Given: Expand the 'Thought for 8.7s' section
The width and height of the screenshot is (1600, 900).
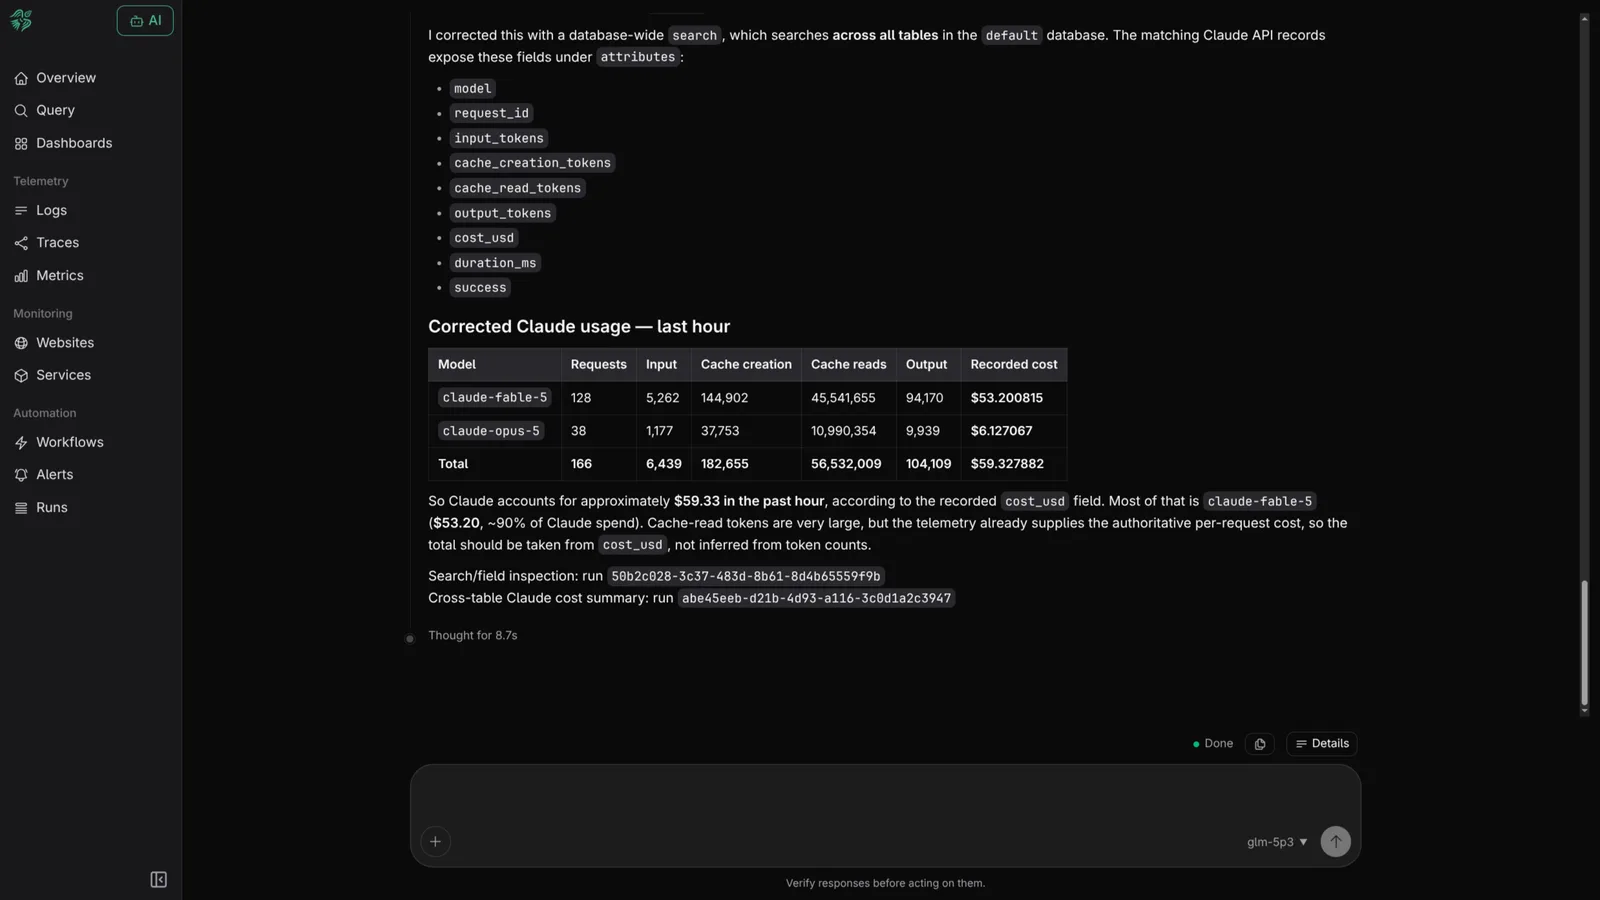Looking at the screenshot, I should tap(472, 636).
